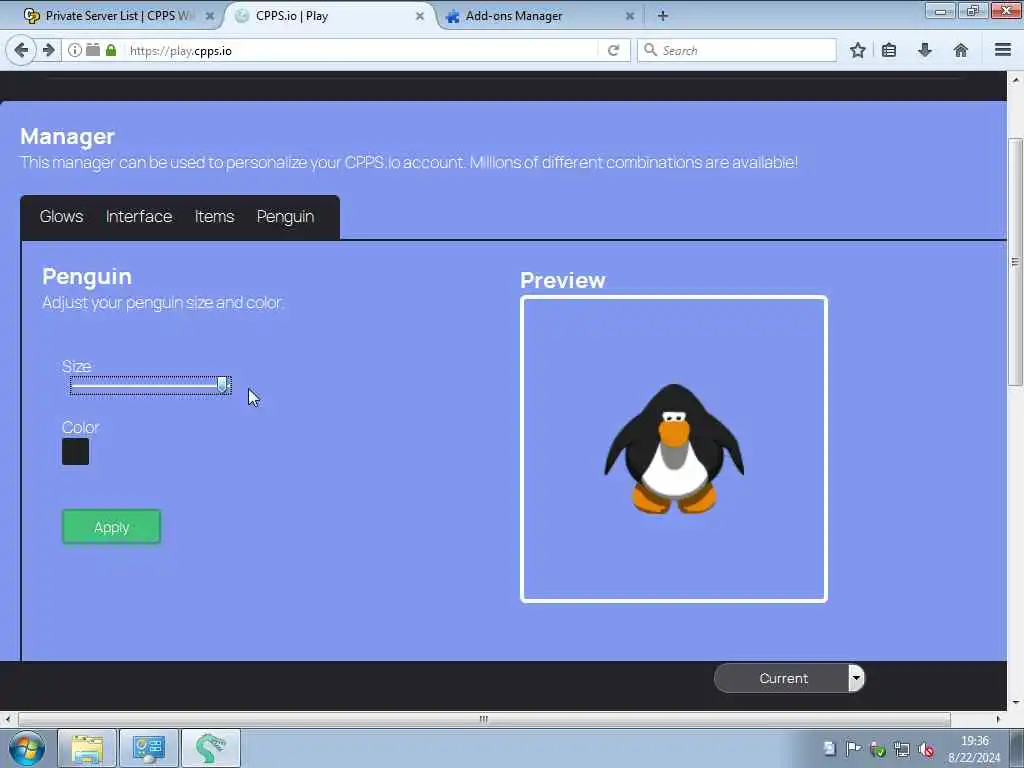The image size is (1024, 768).
Task: Close the CPPS.io Play tab
Action: coord(420,16)
